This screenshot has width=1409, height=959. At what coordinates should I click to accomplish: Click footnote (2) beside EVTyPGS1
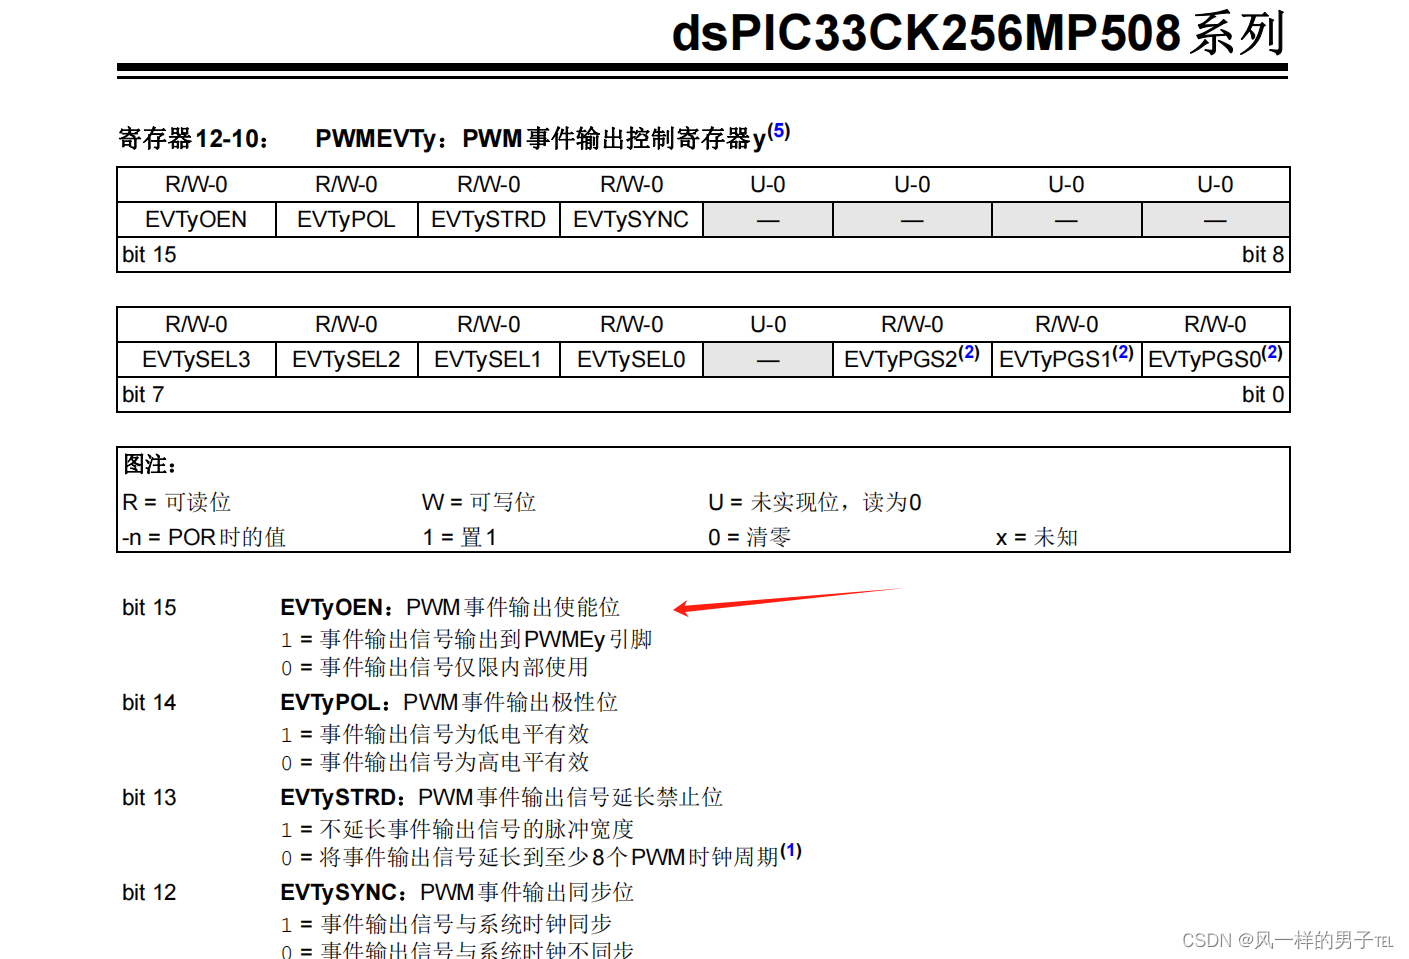[1123, 352]
